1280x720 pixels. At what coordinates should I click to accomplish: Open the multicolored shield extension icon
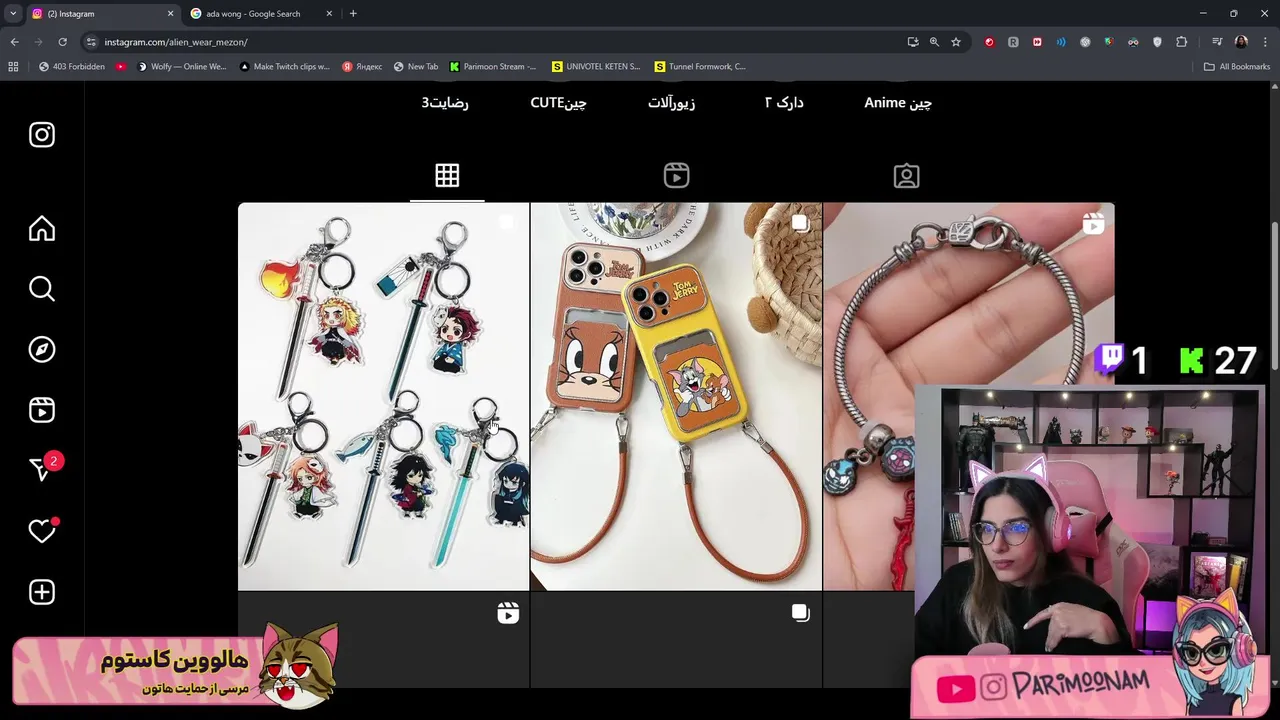click(1109, 42)
